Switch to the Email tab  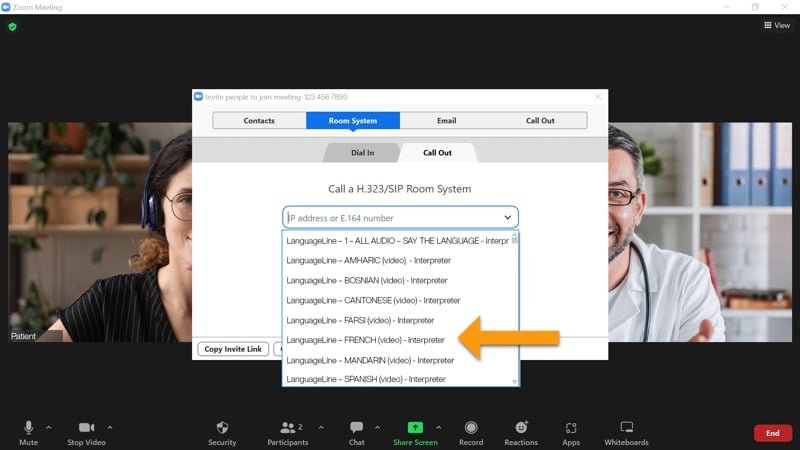point(447,121)
